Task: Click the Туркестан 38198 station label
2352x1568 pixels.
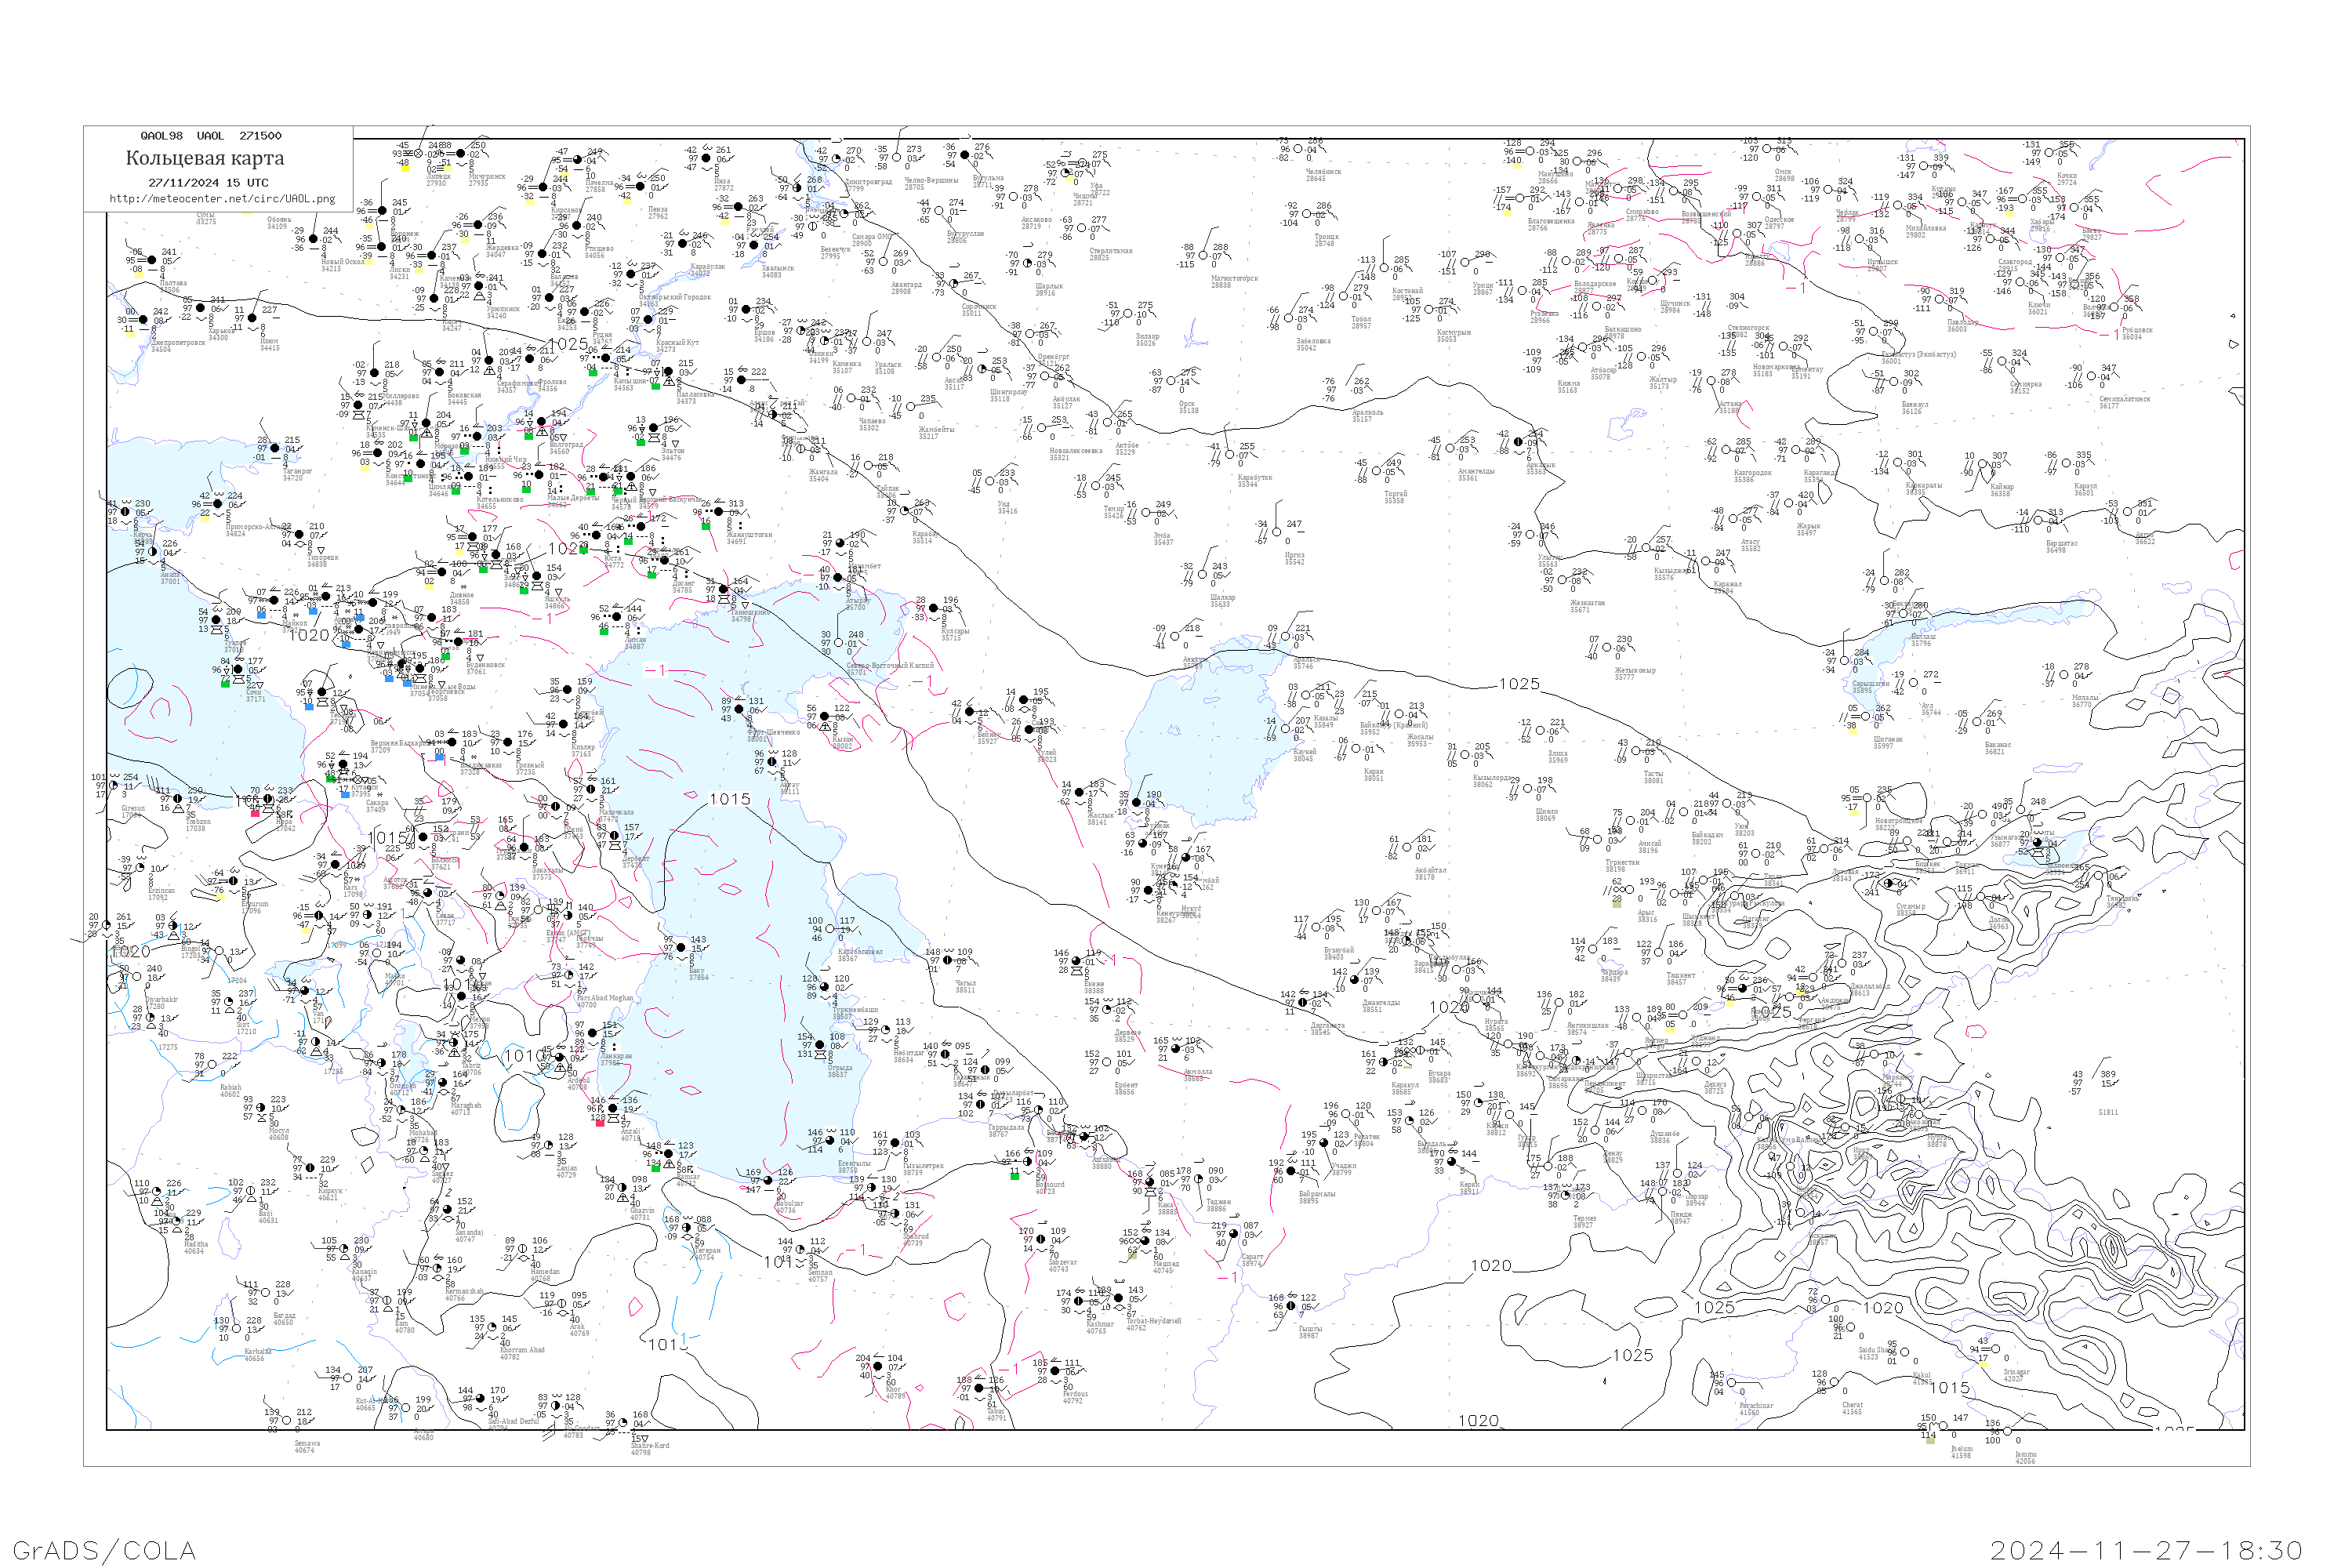Action: pyautogui.click(x=1622, y=865)
